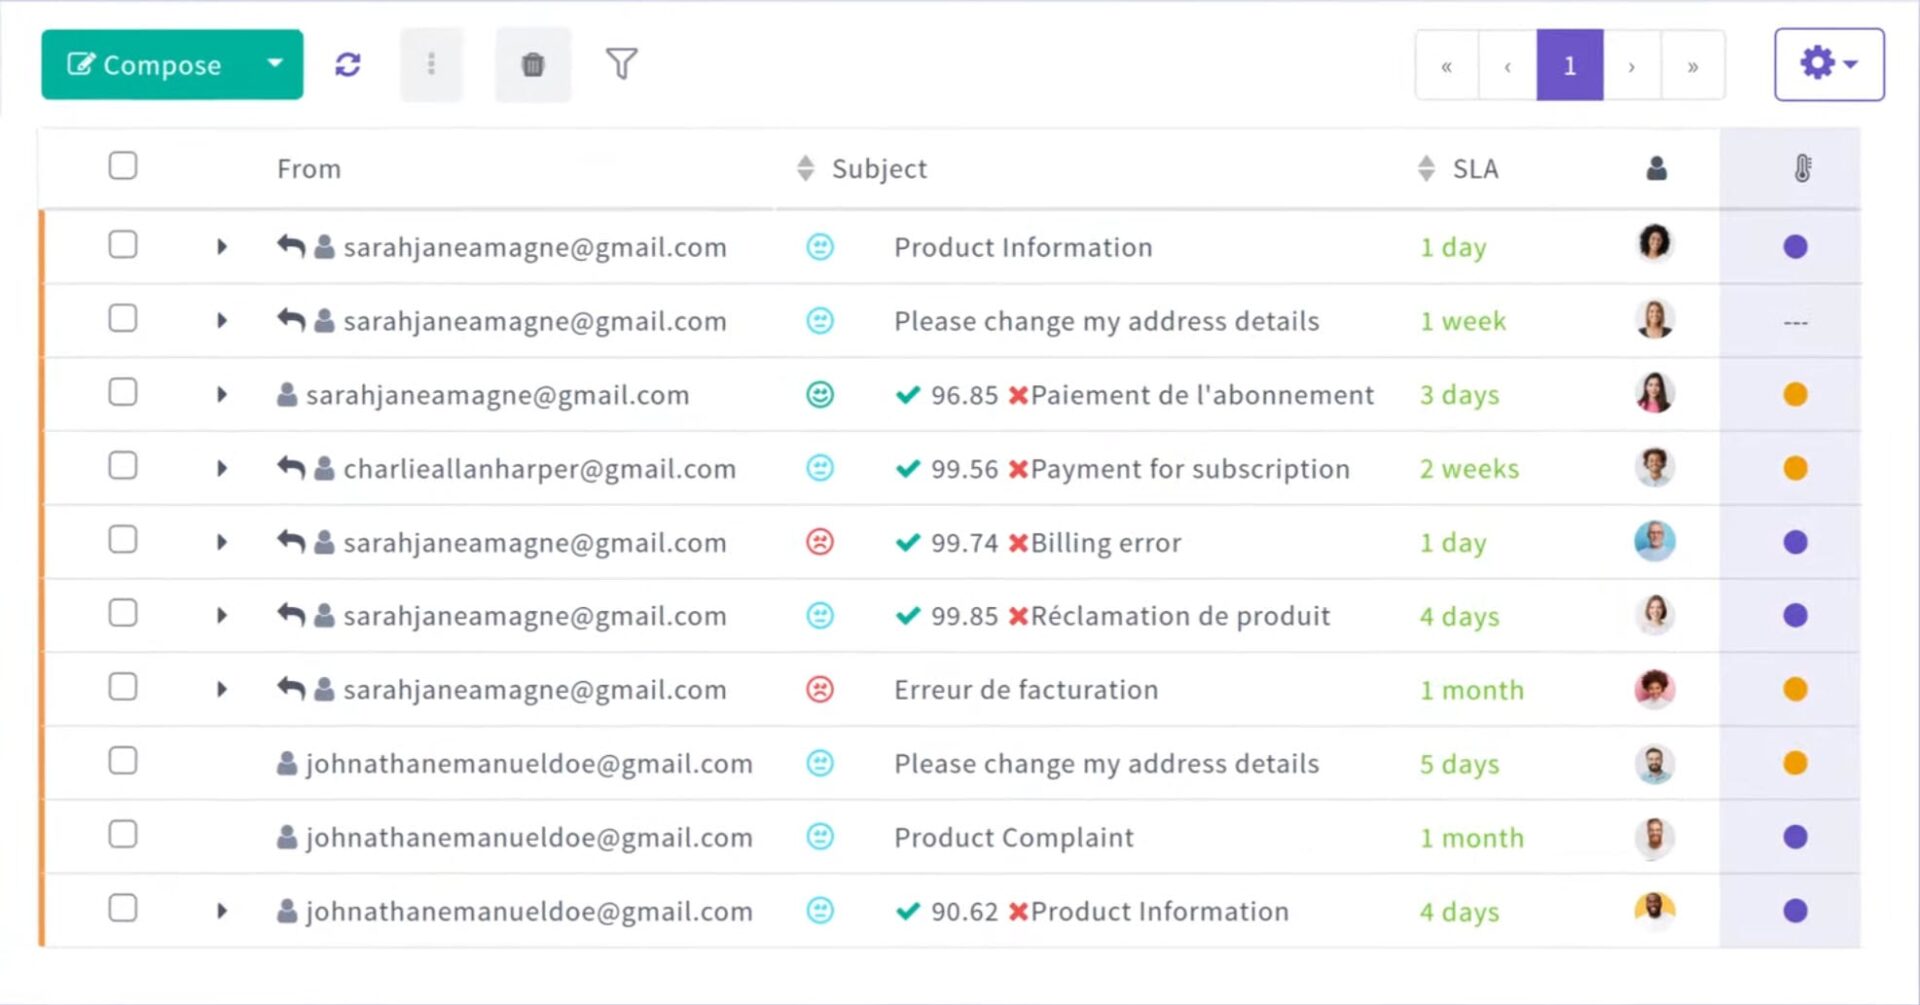This screenshot has height=1005, width=1920.
Task: Go to last page with double-right arrow
Action: (1693, 66)
